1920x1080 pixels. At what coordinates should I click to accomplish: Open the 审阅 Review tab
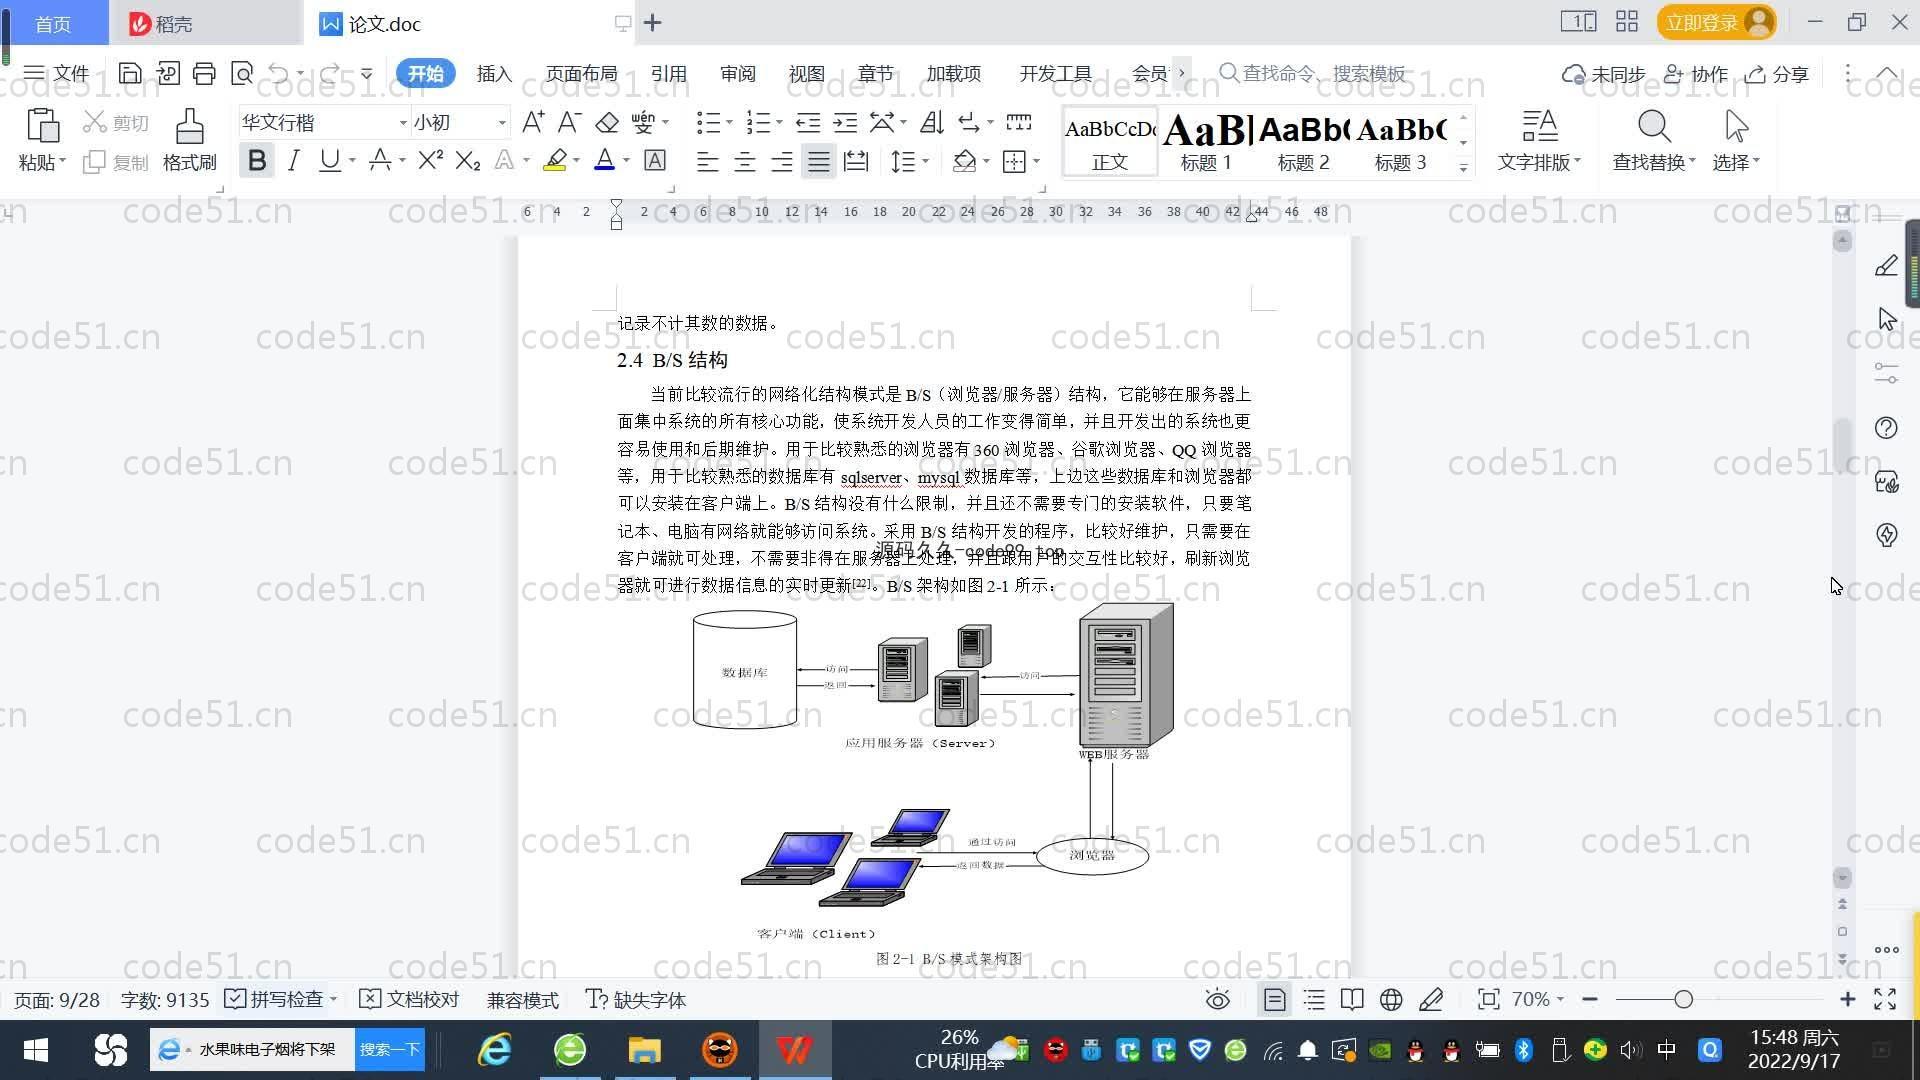point(737,73)
